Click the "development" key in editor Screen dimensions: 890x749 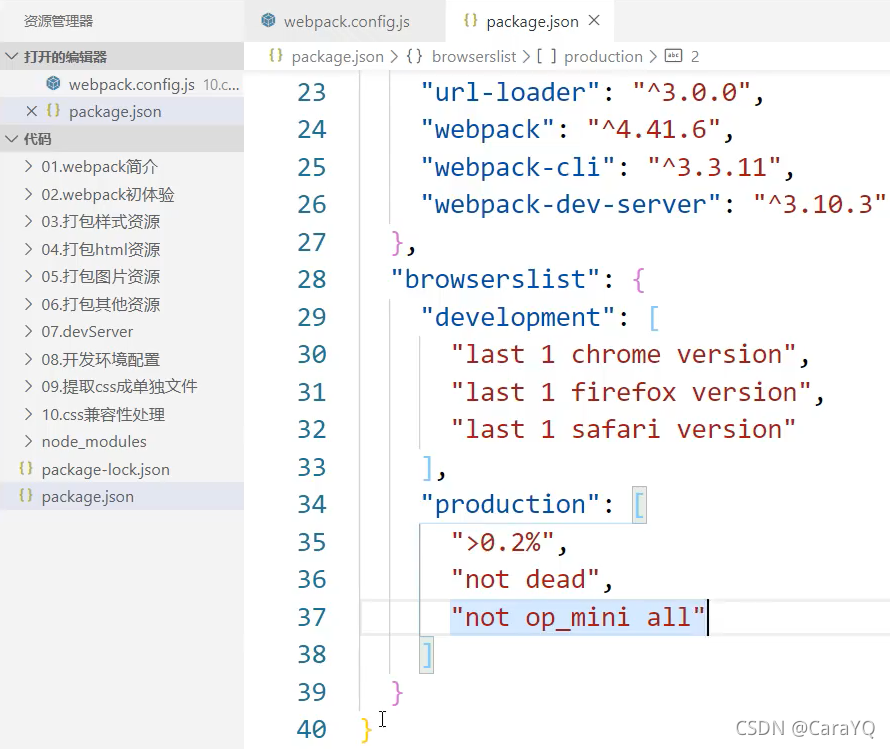coord(518,317)
